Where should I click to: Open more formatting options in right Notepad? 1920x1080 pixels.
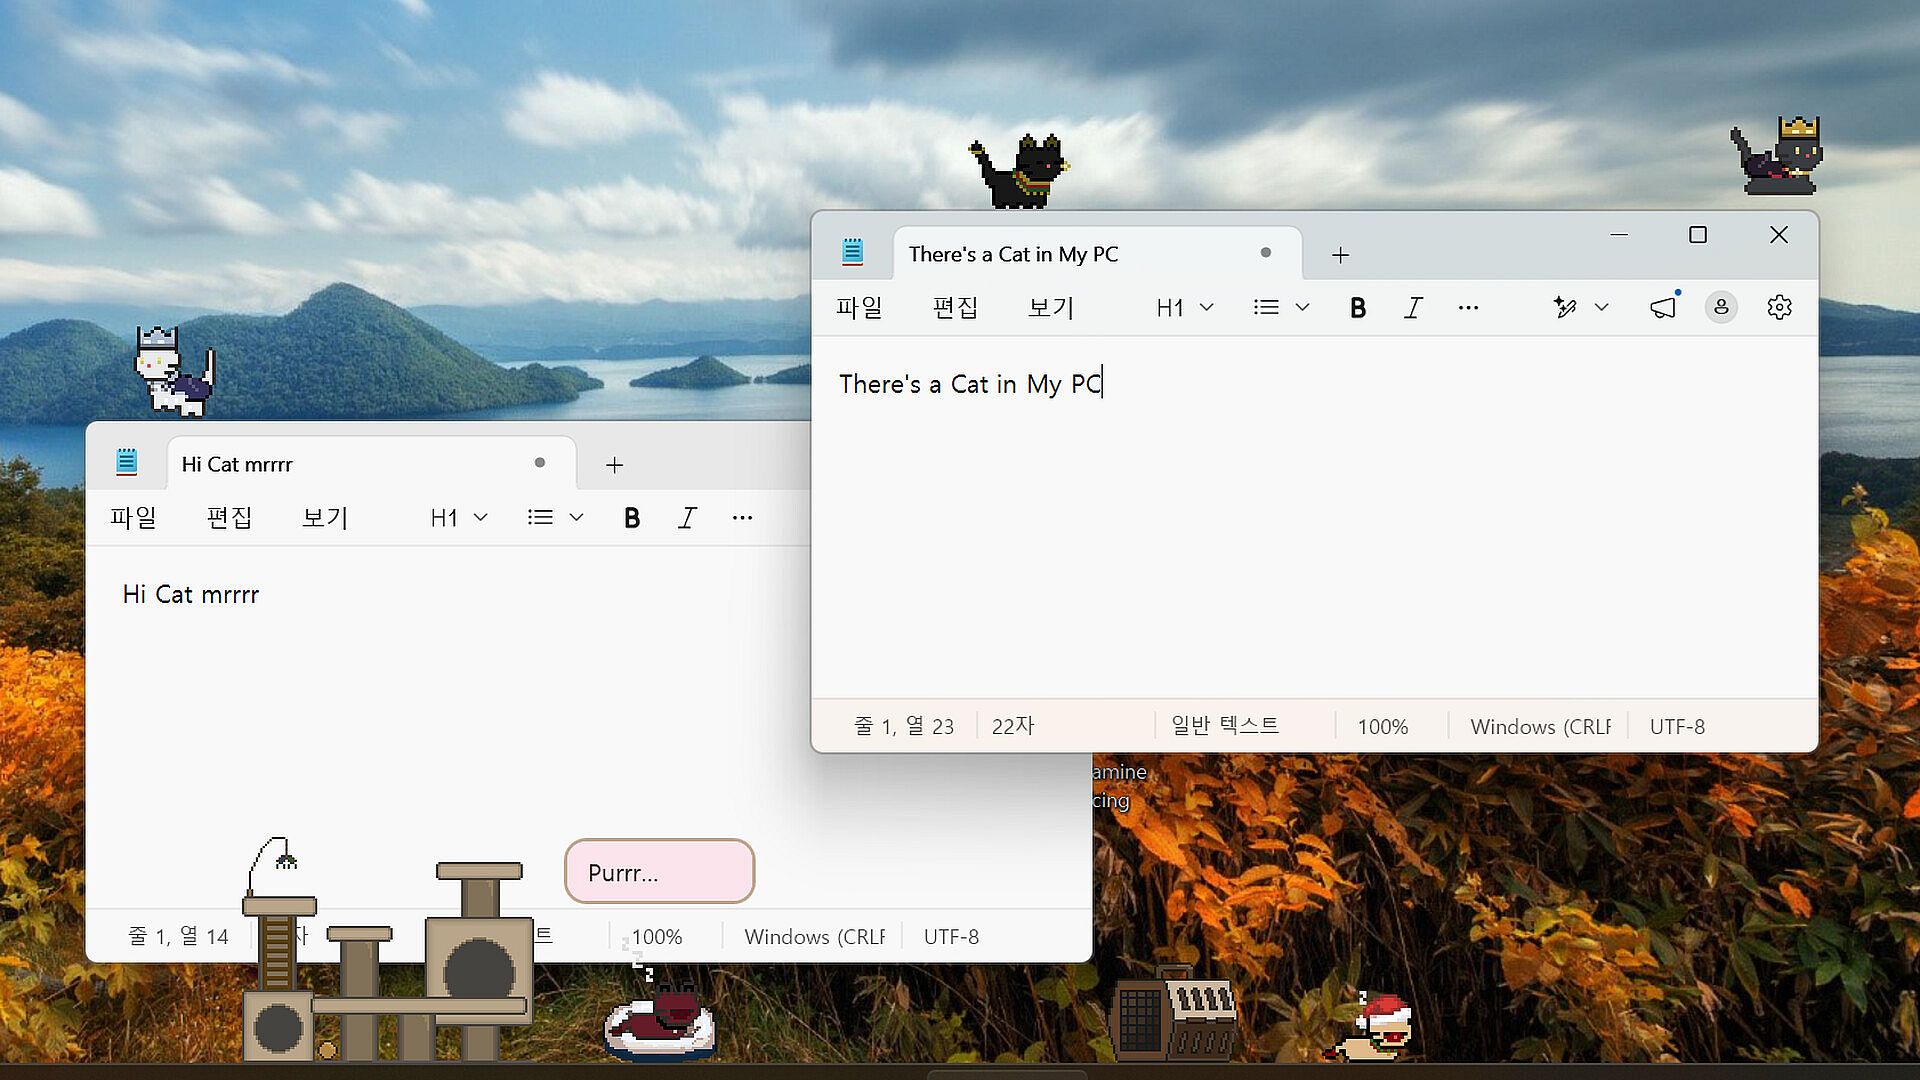(1468, 308)
